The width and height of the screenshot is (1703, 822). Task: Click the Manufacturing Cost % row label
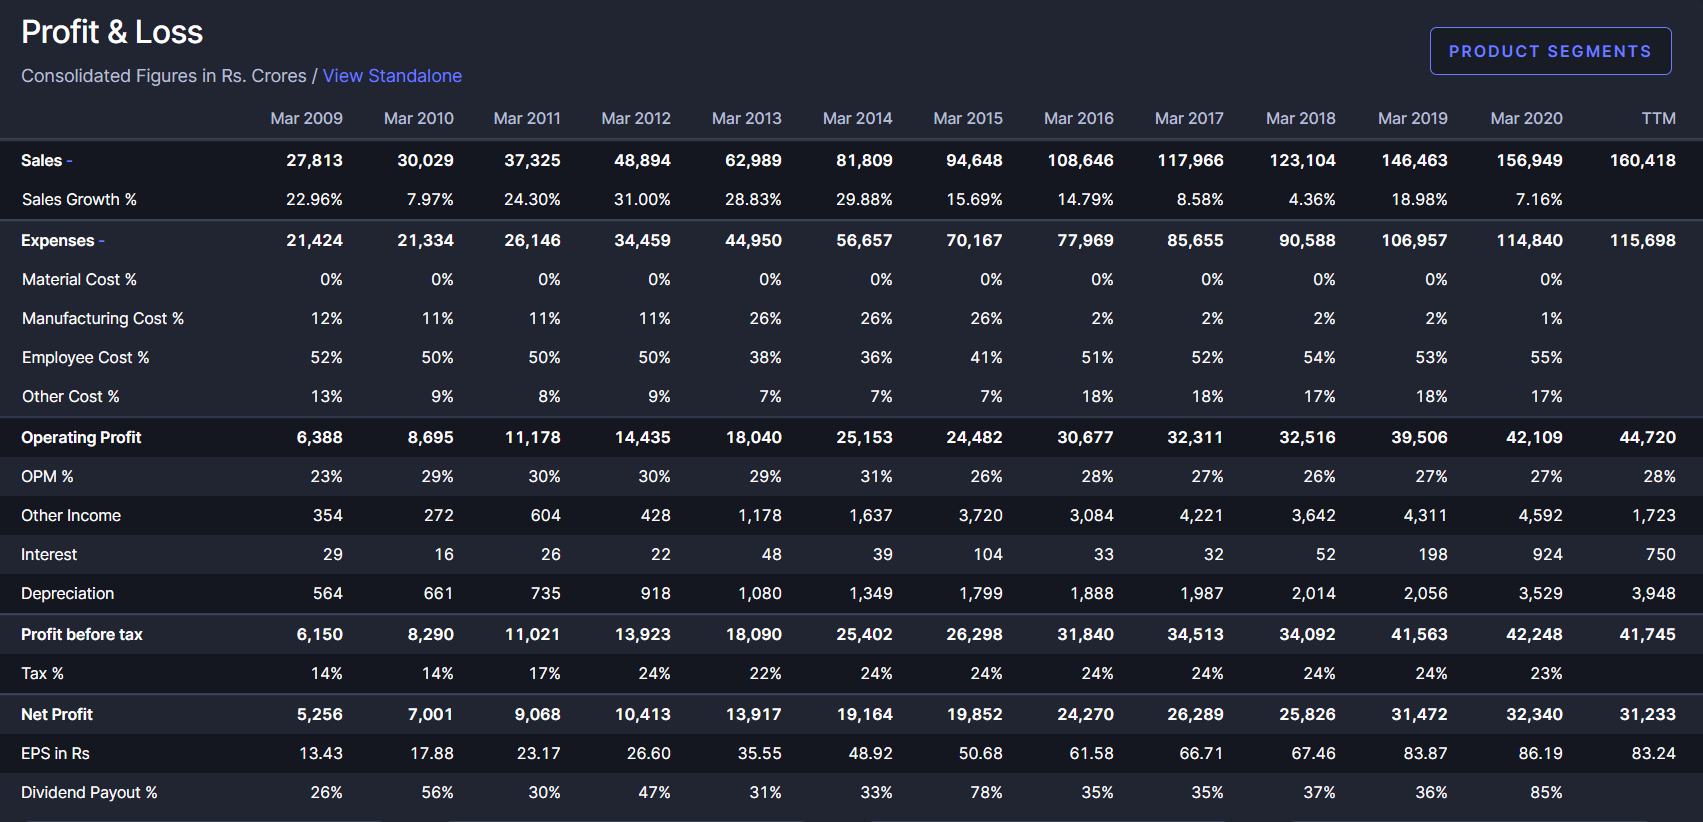[103, 319]
